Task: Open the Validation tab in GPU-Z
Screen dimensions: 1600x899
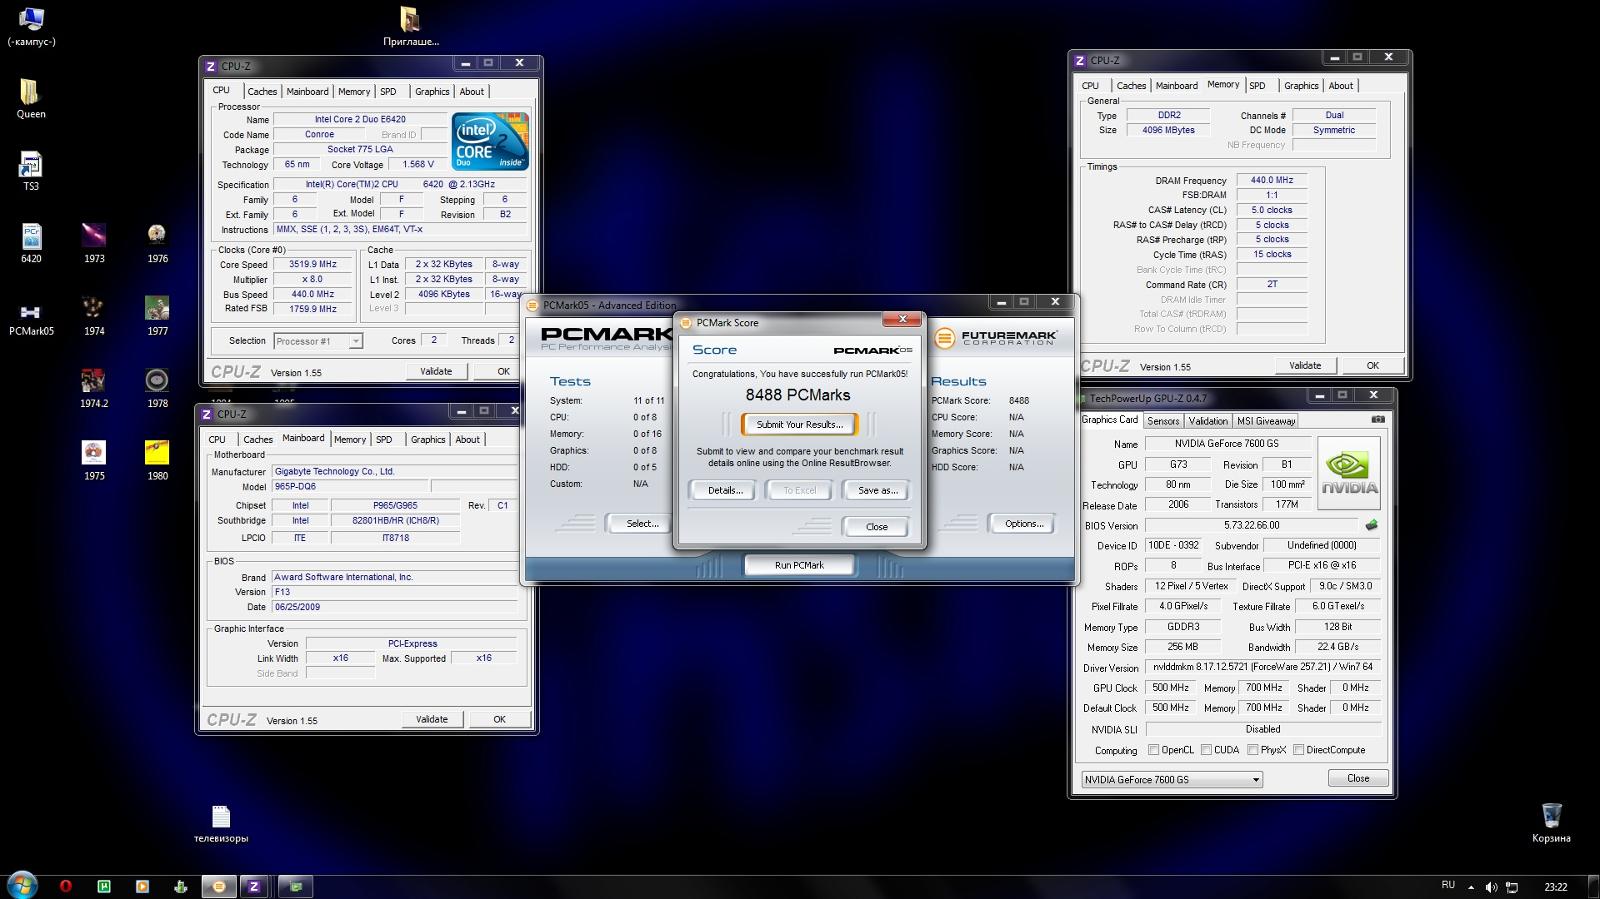Action: pos(1208,421)
